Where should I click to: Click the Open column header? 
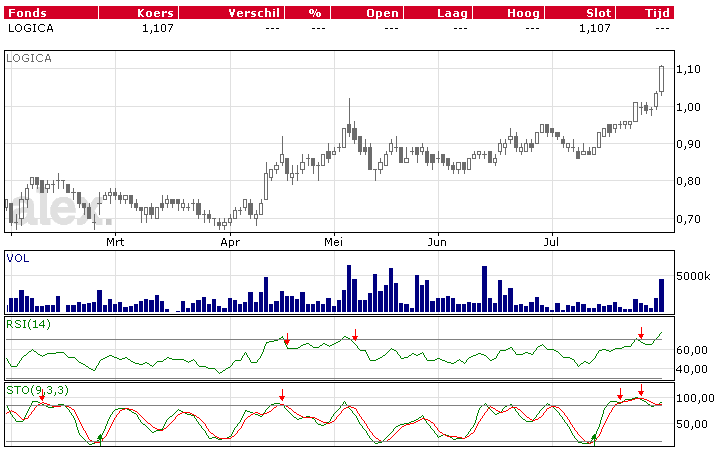point(367,13)
